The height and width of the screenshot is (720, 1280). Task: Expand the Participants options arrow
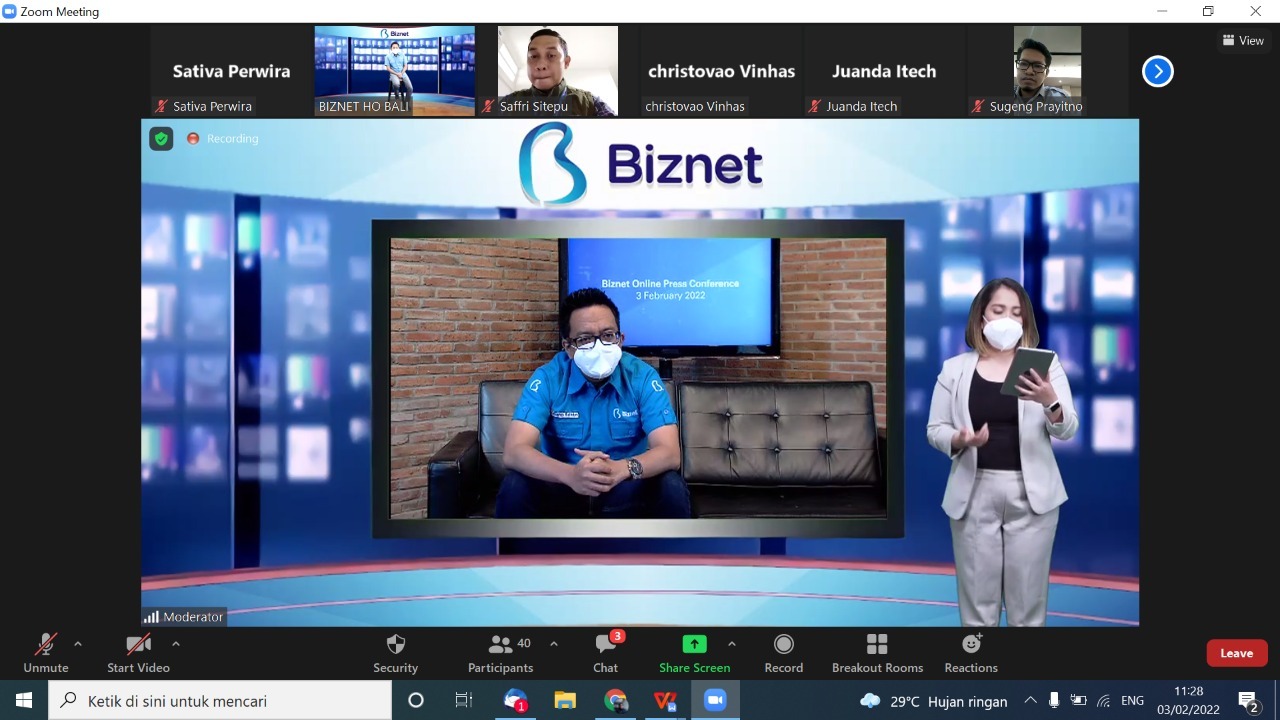tap(554, 644)
